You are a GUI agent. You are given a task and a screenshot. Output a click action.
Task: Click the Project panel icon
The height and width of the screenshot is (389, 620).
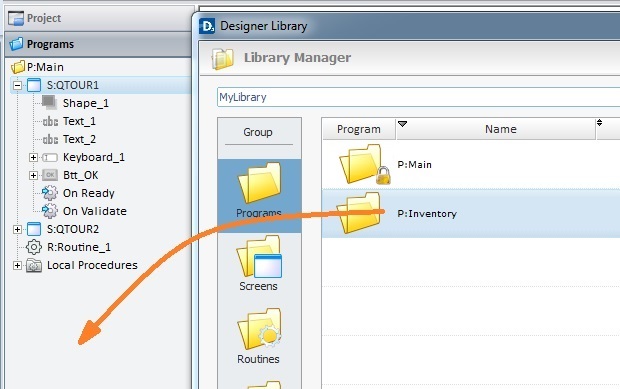[x=16, y=18]
